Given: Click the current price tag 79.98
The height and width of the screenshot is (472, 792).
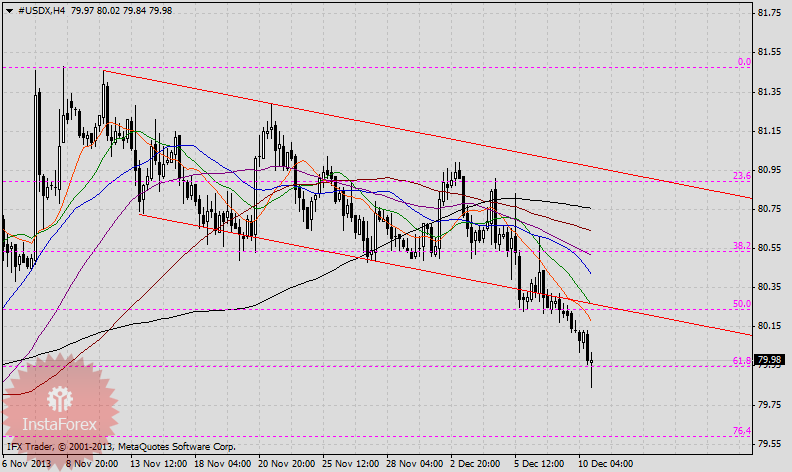Looking at the screenshot, I should [770, 360].
